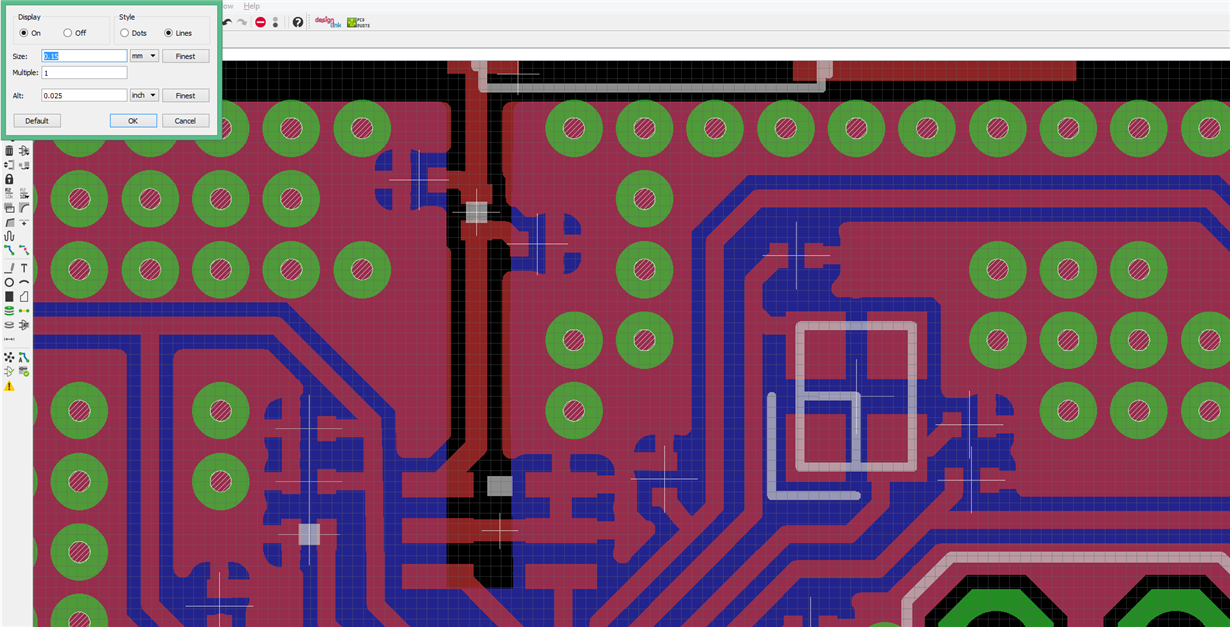1230x627 pixels.
Task: Open the Help menu
Action: (x=251, y=5)
